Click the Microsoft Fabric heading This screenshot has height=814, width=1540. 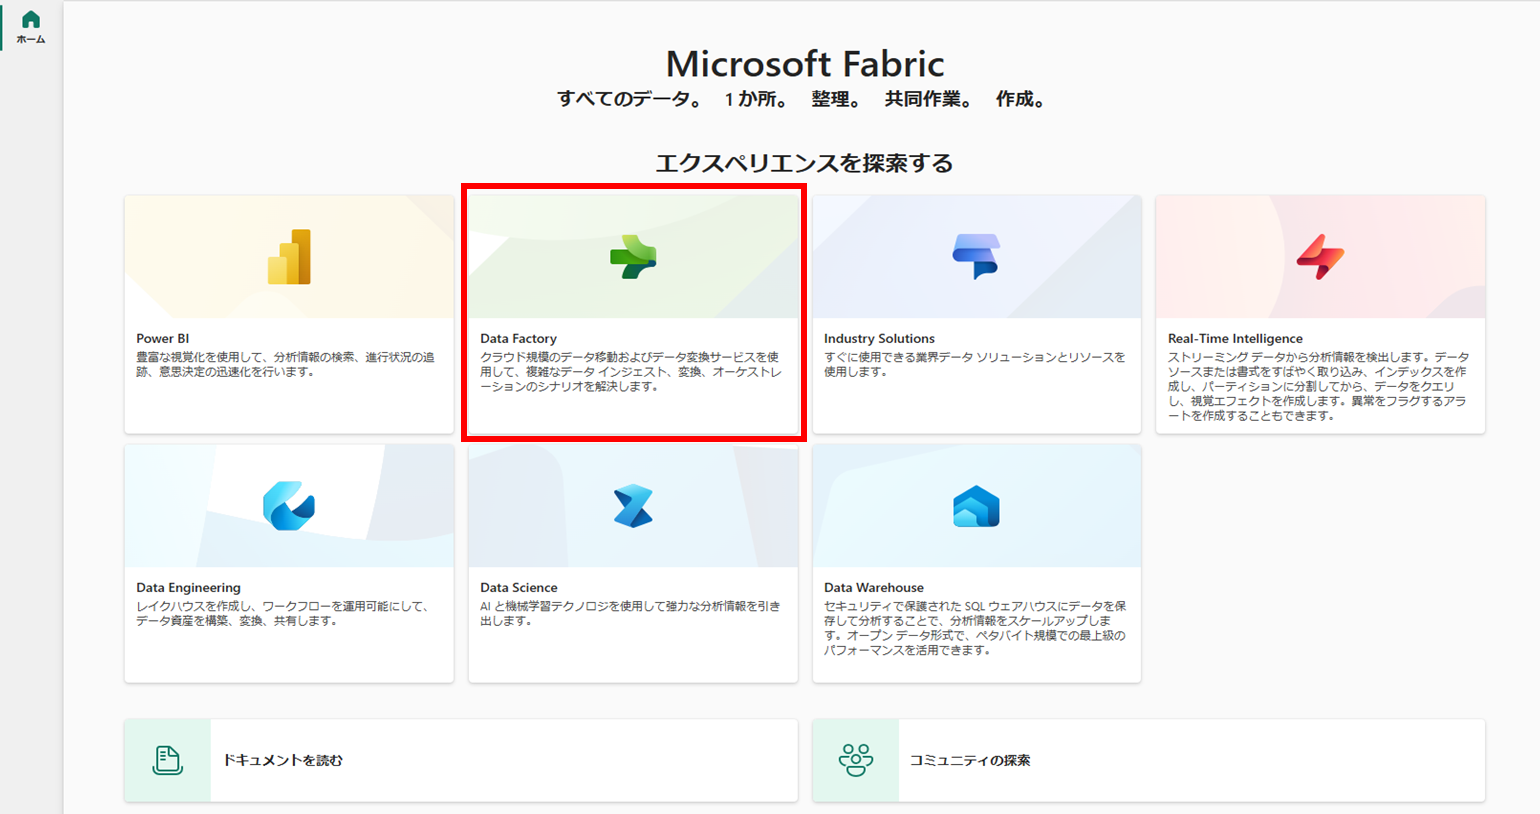pyautogui.click(x=805, y=64)
